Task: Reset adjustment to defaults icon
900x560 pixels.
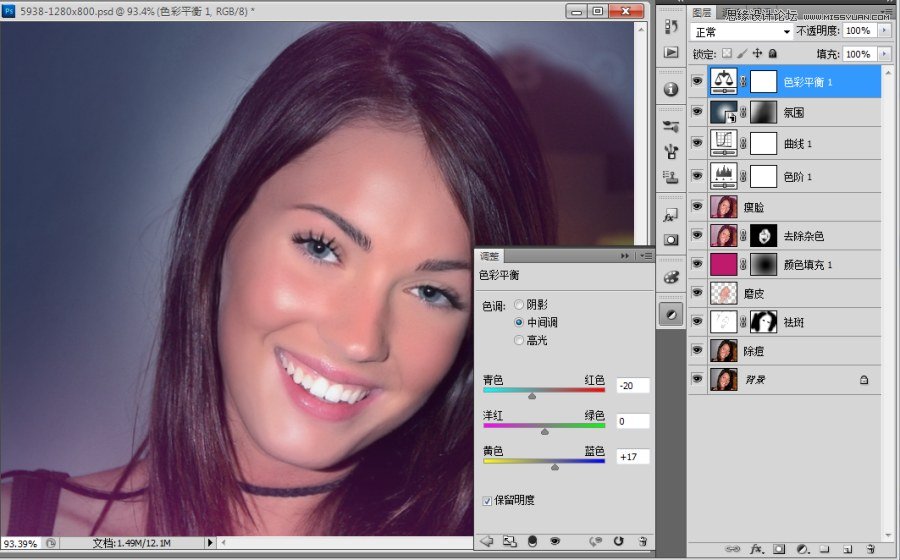Action: (x=618, y=541)
